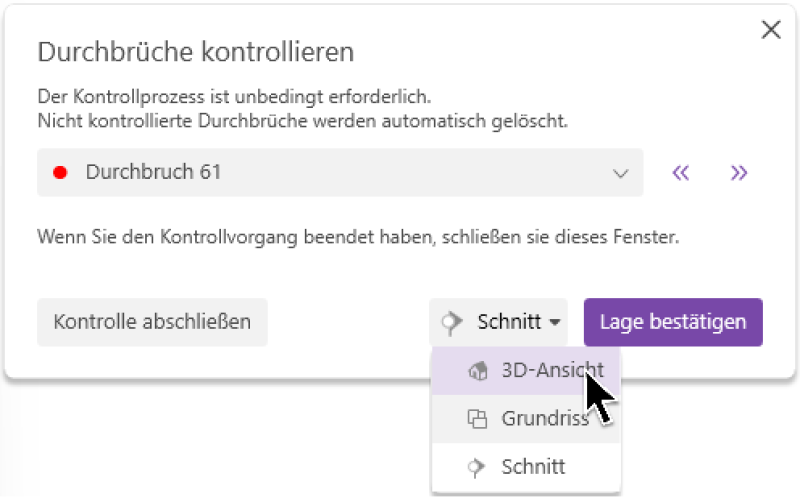Jump to next Durchbruch with double-right arrows

coord(739,173)
